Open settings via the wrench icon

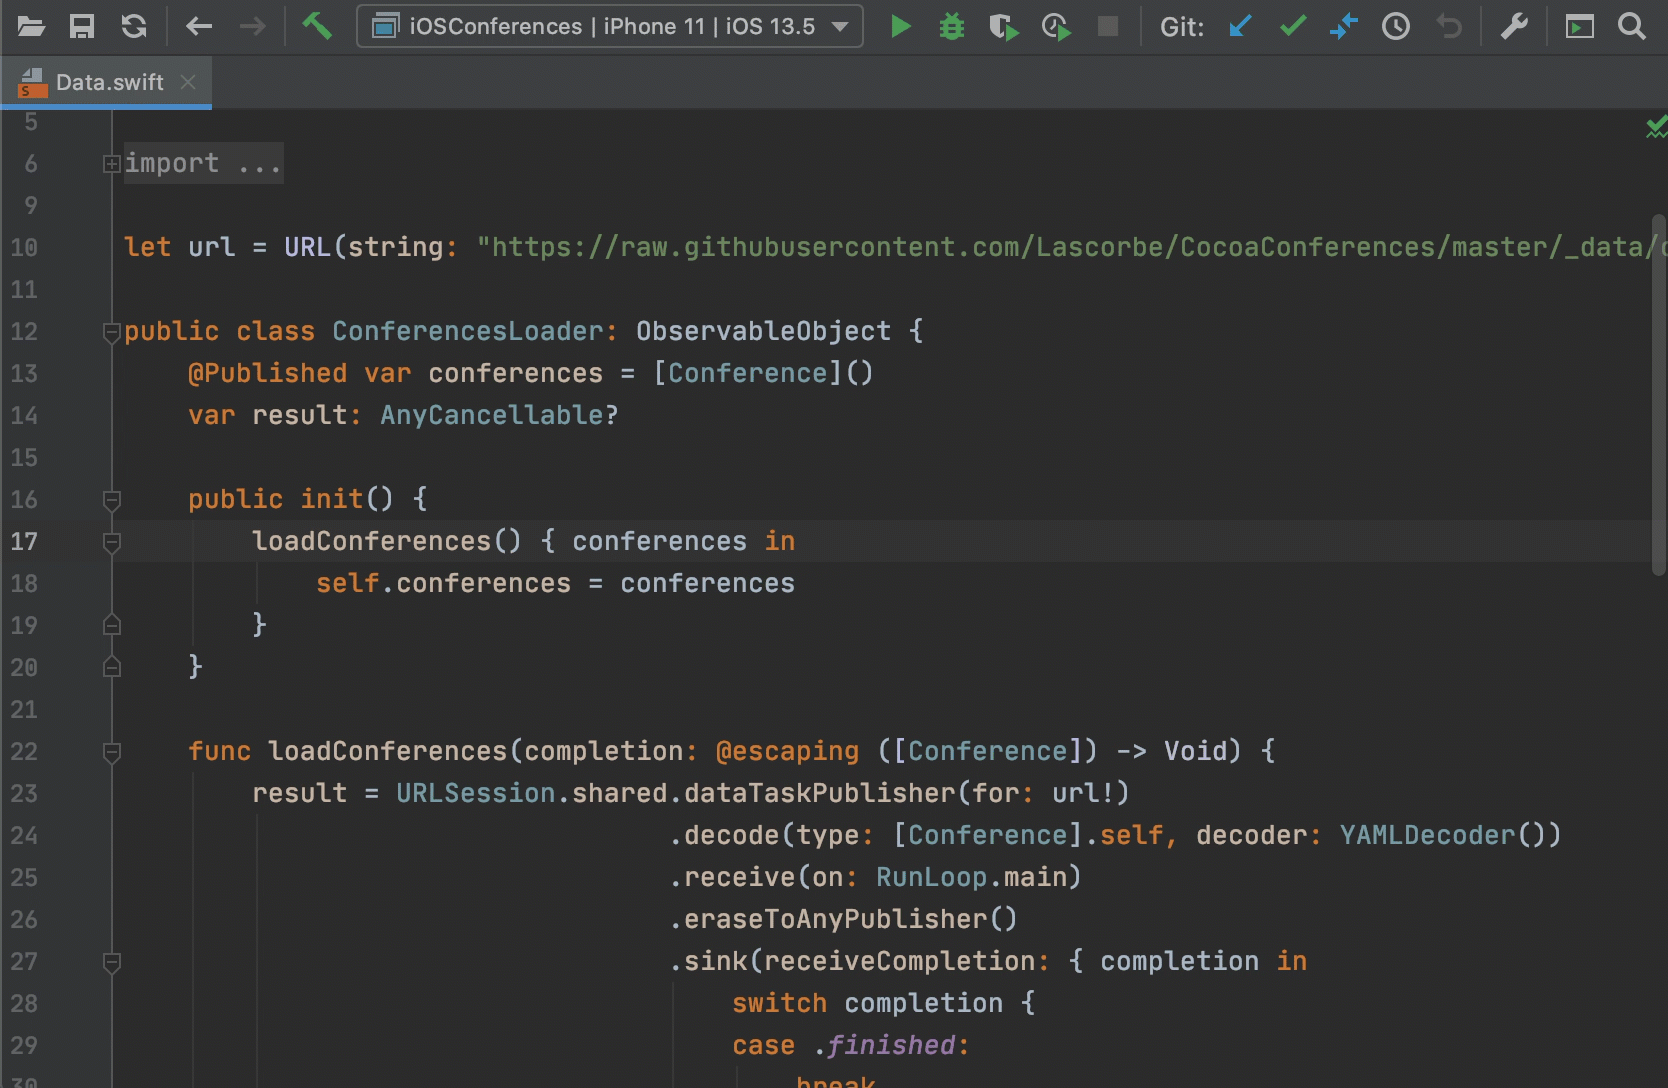coord(1514,26)
